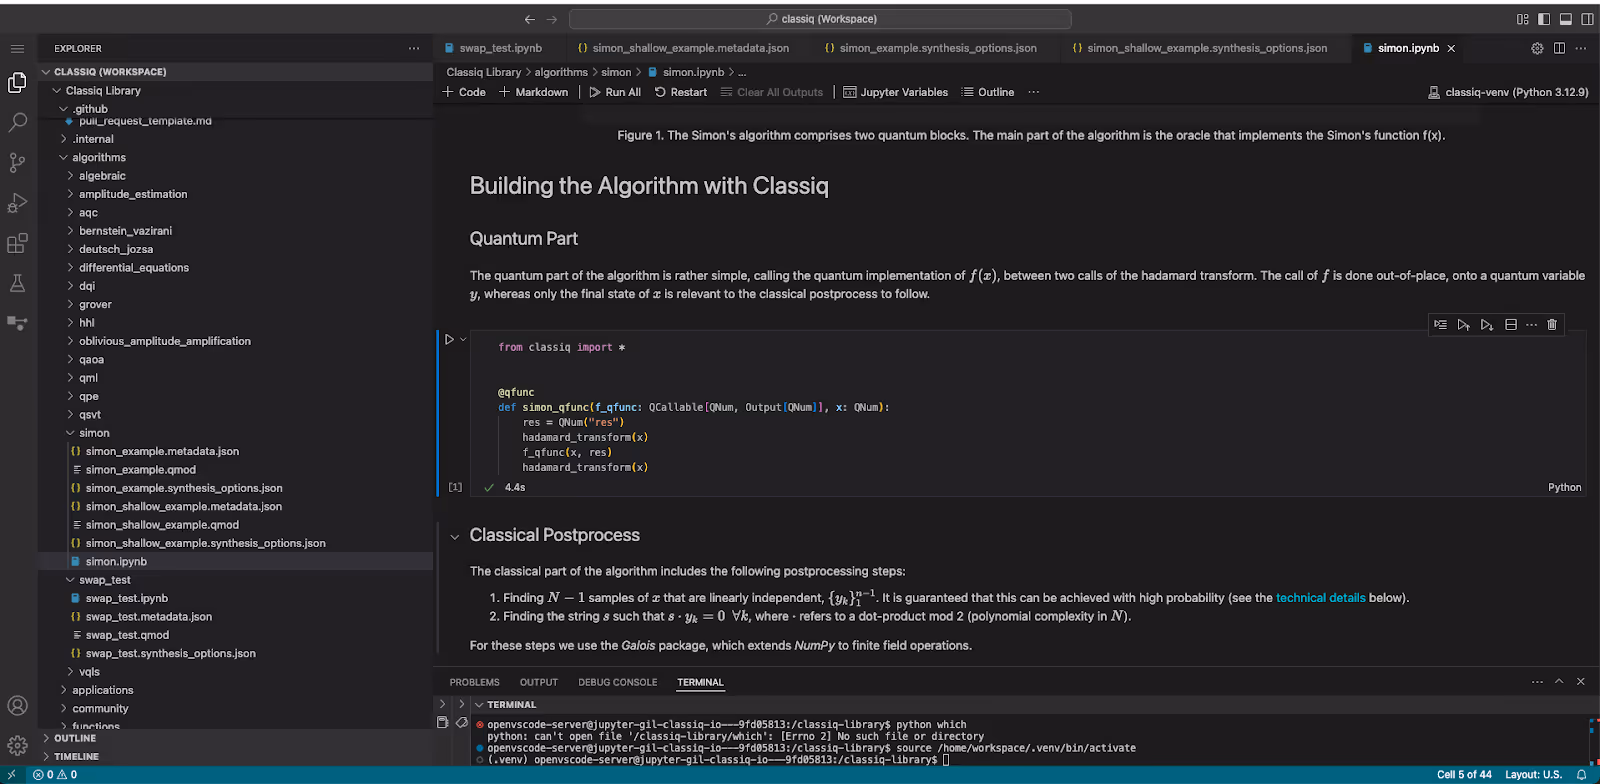Screen dimensions: 1600x784
Task: Open more cell actions ellipsis
Action: point(1531,324)
